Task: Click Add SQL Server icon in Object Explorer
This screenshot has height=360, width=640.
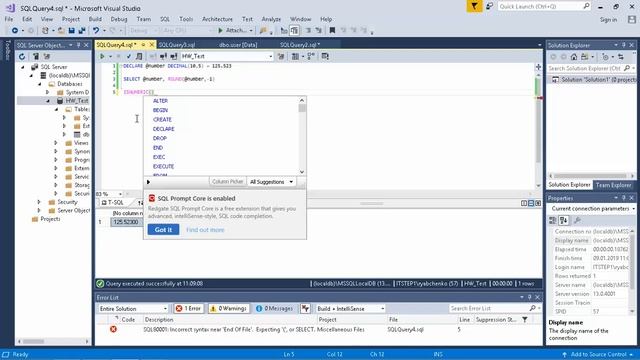Action: [x=36, y=57]
